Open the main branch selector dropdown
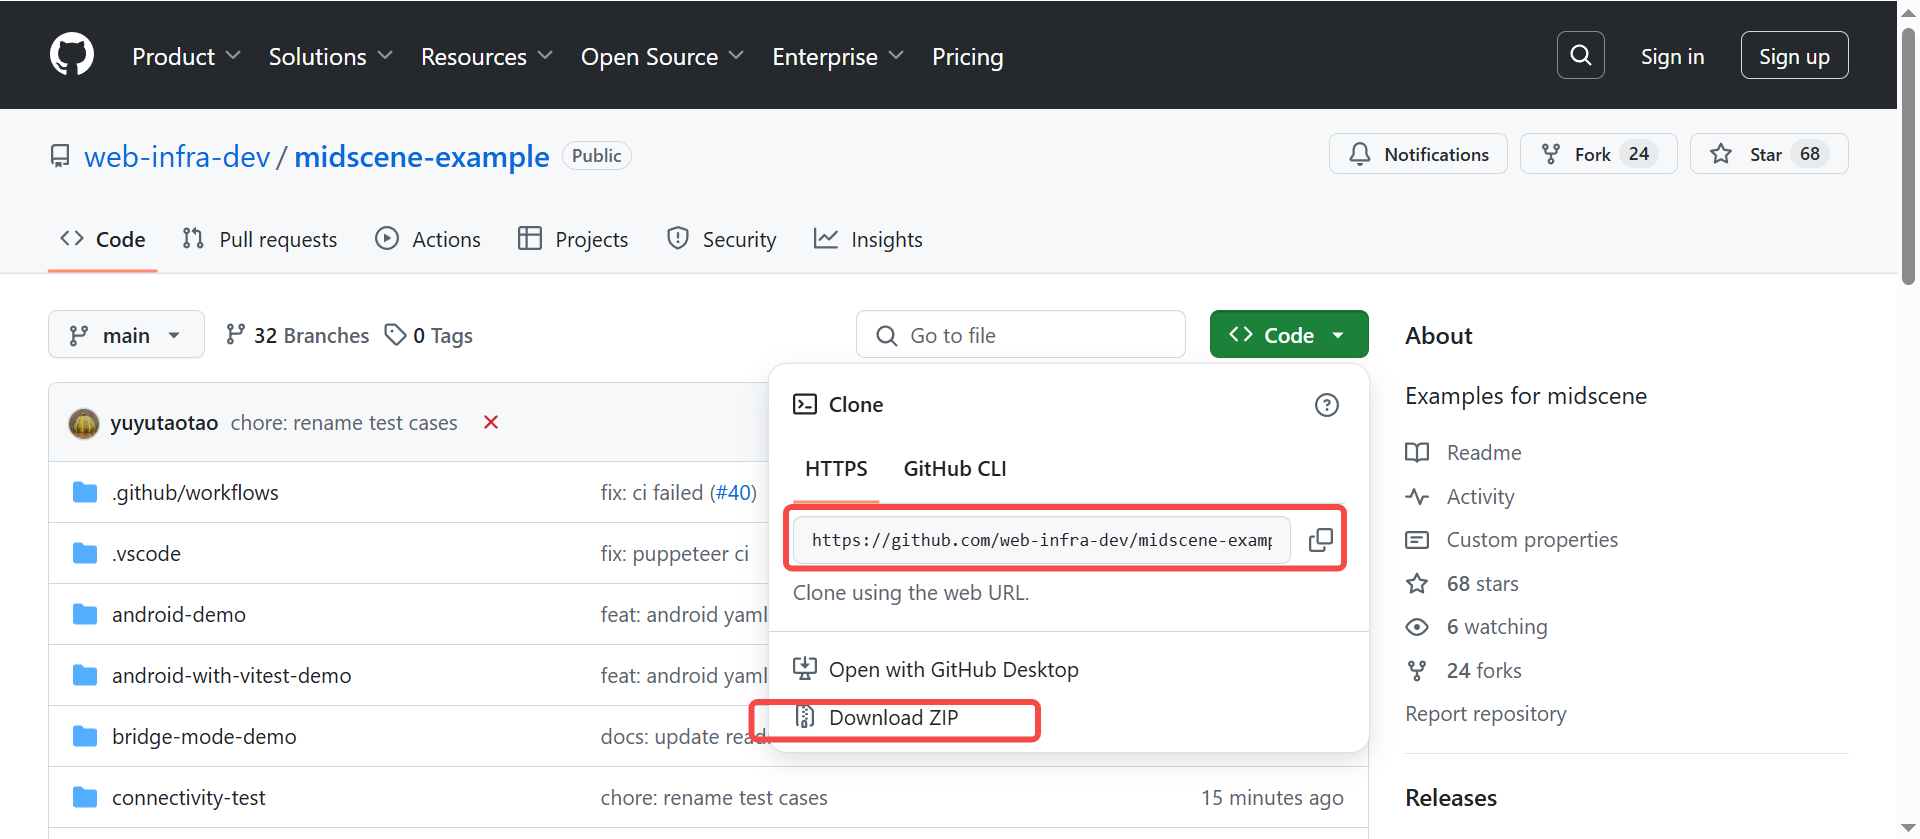 (x=126, y=335)
